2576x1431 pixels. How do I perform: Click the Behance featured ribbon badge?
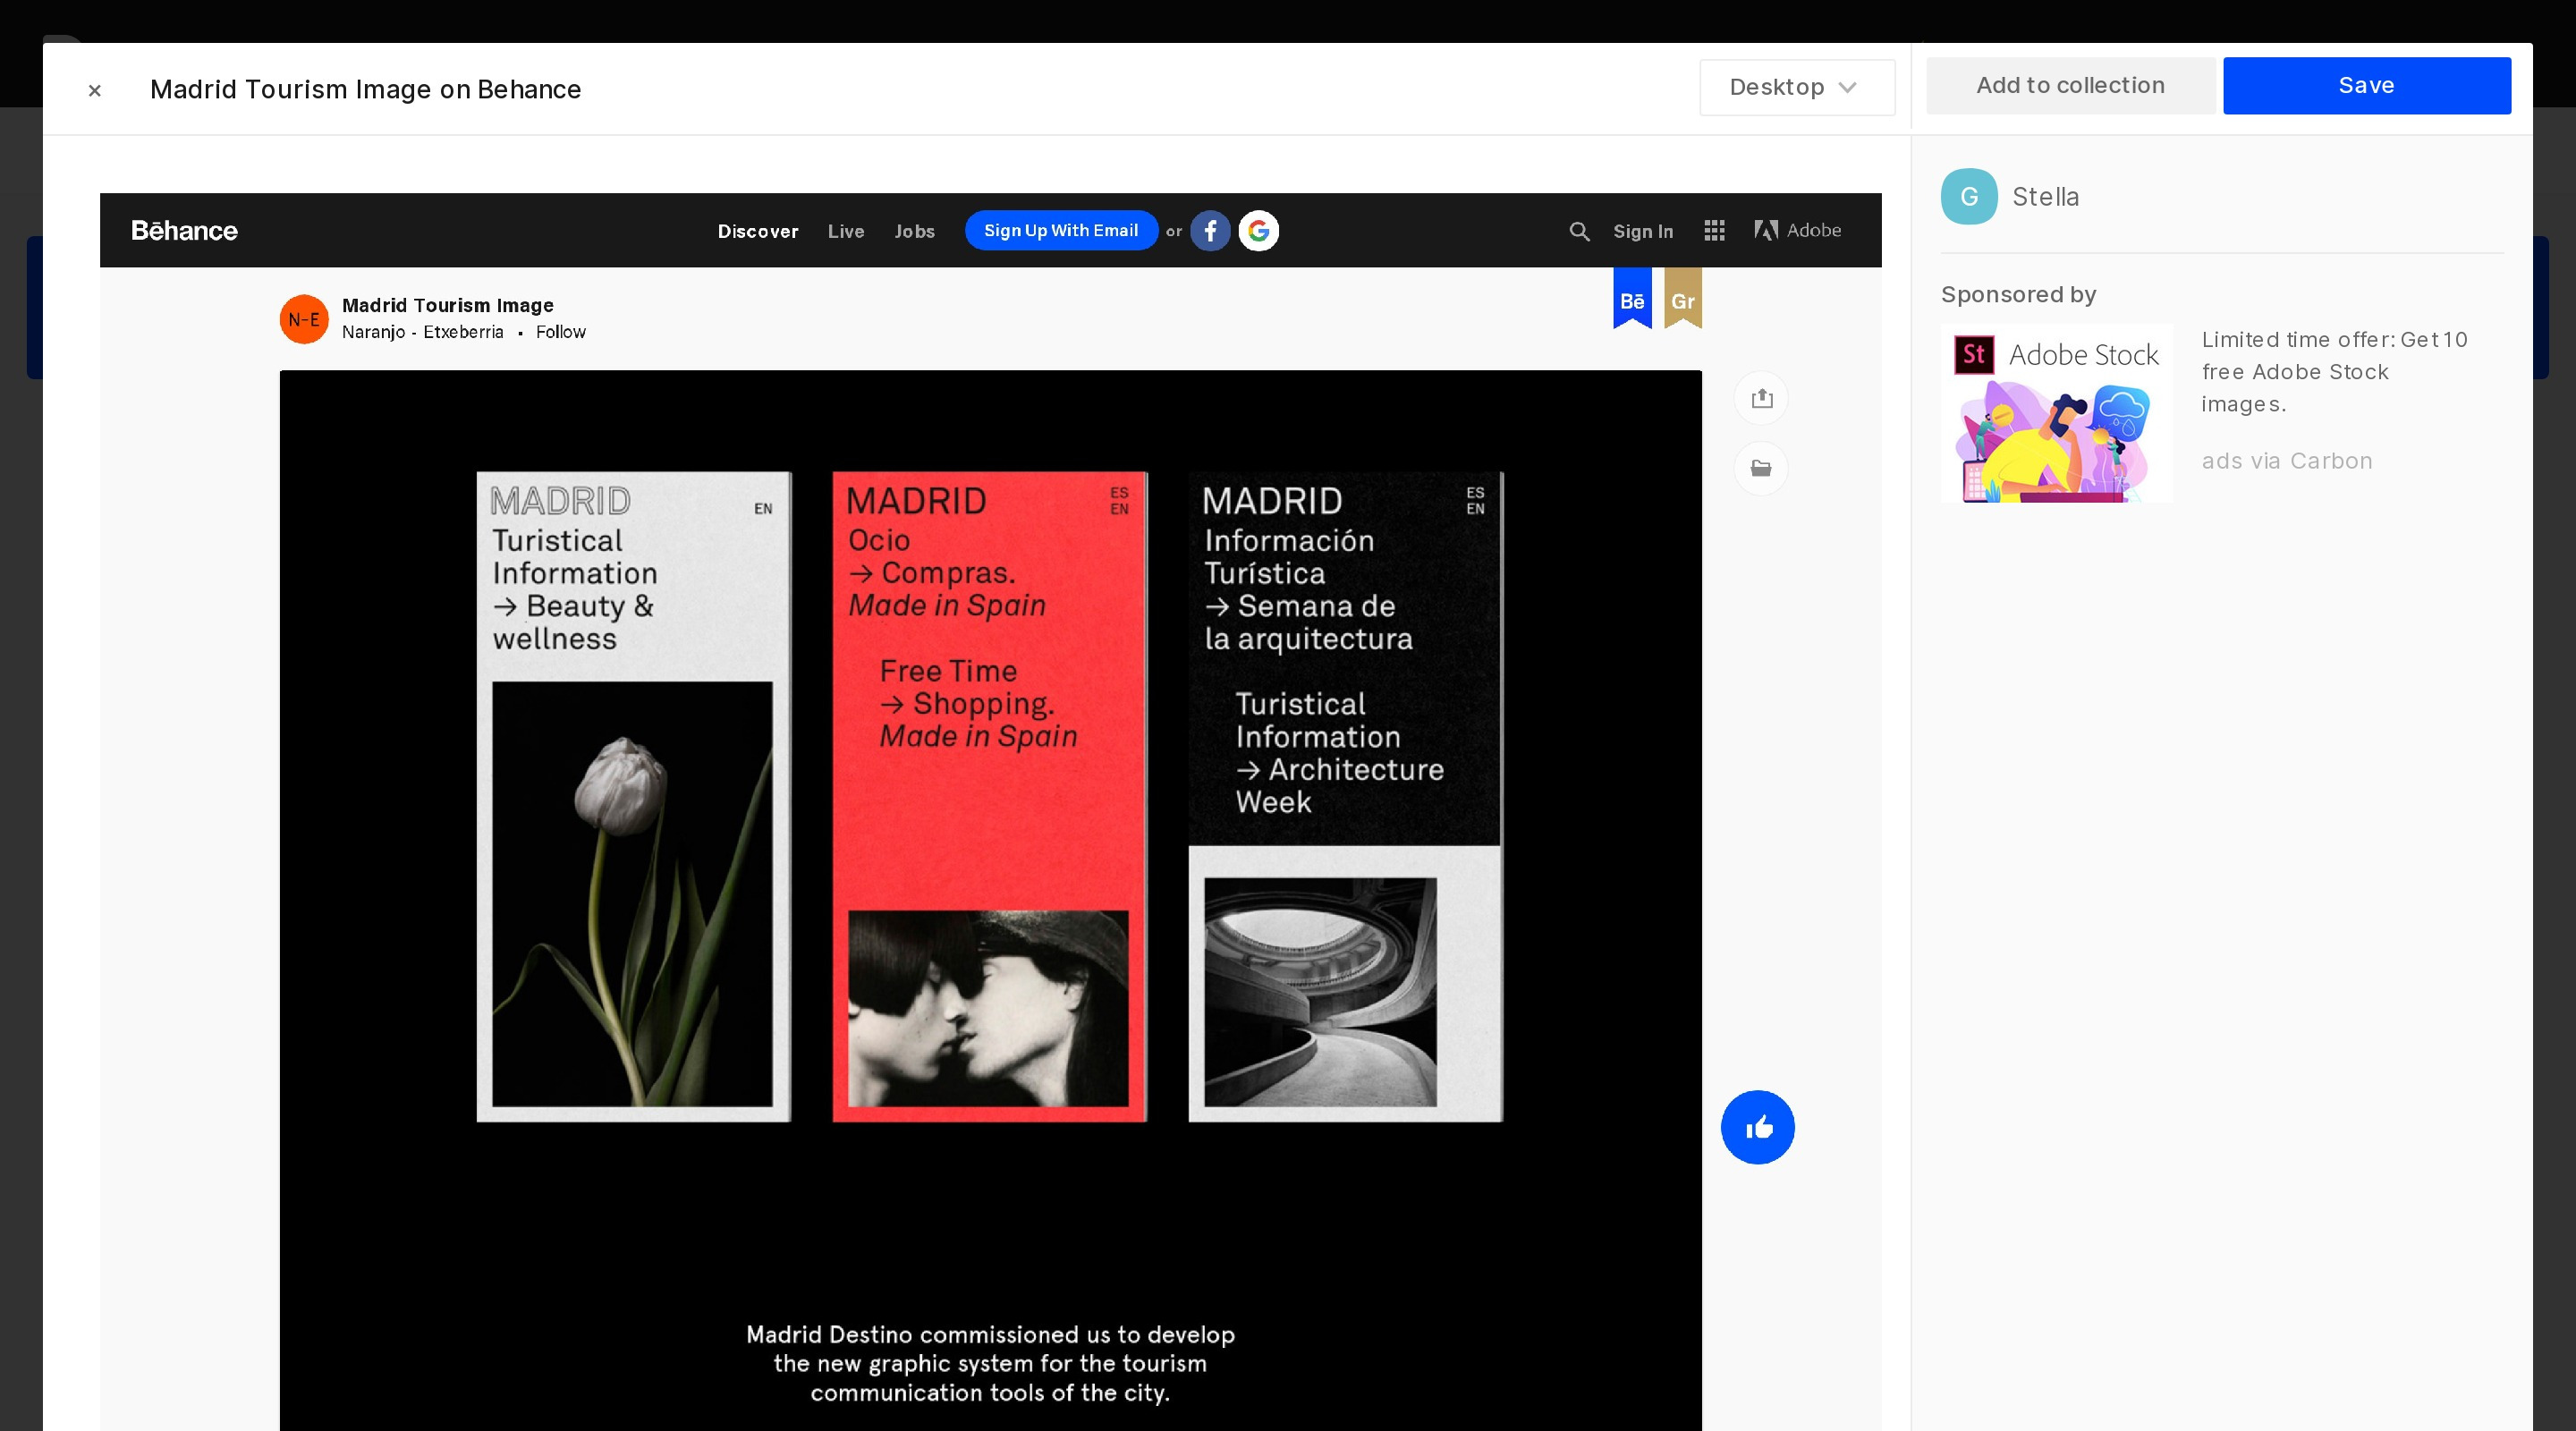[x=1632, y=299]
